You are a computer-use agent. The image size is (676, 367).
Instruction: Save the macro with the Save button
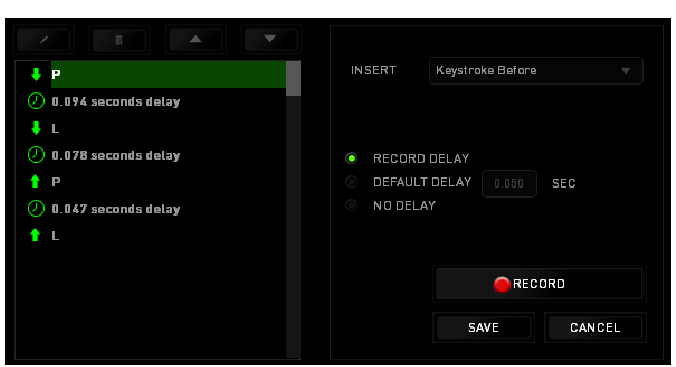pyautogui.click(x=483, y=328)
